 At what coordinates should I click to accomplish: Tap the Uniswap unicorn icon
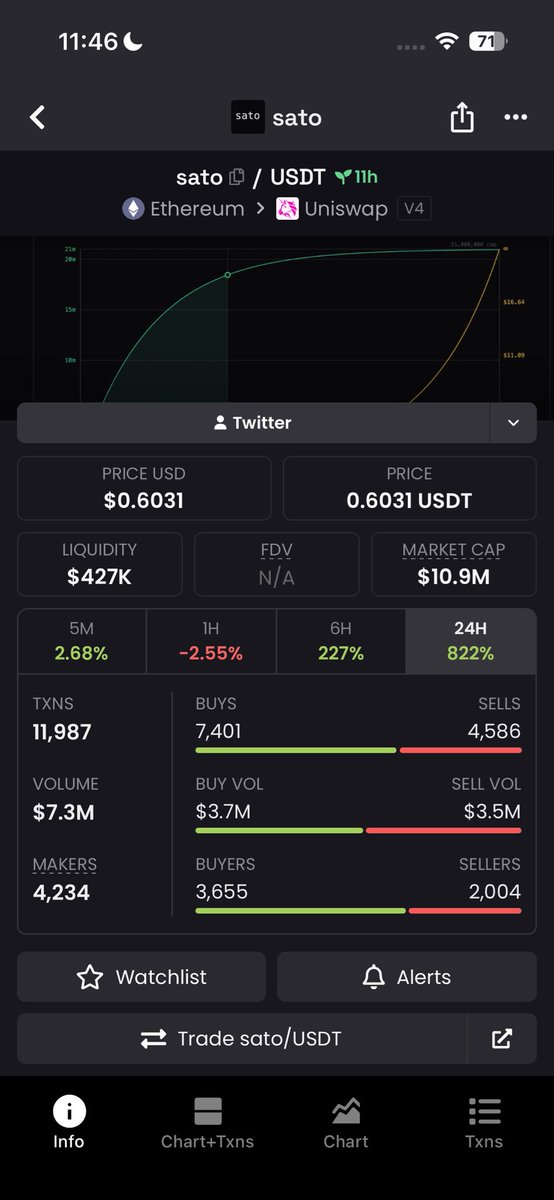tap(288, 208)
